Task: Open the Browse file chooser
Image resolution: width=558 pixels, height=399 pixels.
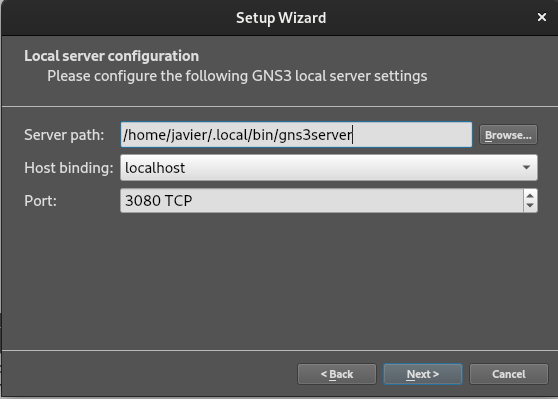Action: point(508,135)
